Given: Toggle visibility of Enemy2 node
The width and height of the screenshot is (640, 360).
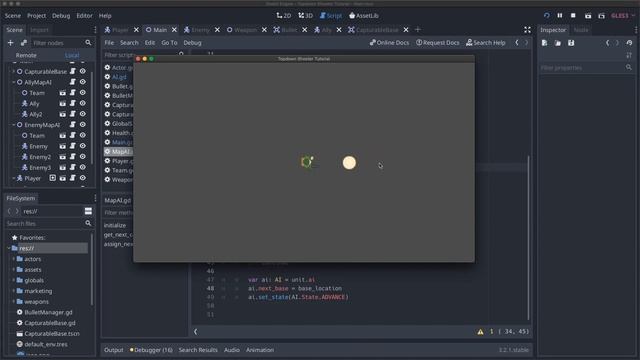Looking at the screenshot, I should point(83,156).
